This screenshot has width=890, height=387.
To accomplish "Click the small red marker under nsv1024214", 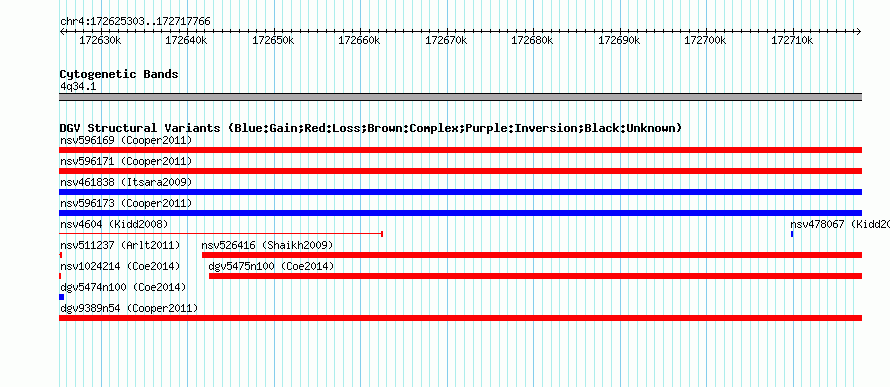I will click(60, 276).
